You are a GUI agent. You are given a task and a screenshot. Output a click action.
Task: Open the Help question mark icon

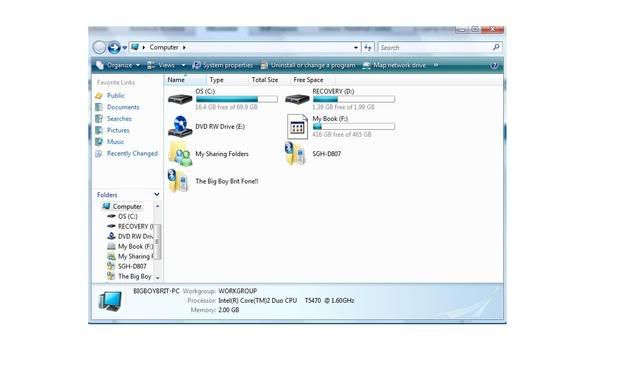[494, 65]
